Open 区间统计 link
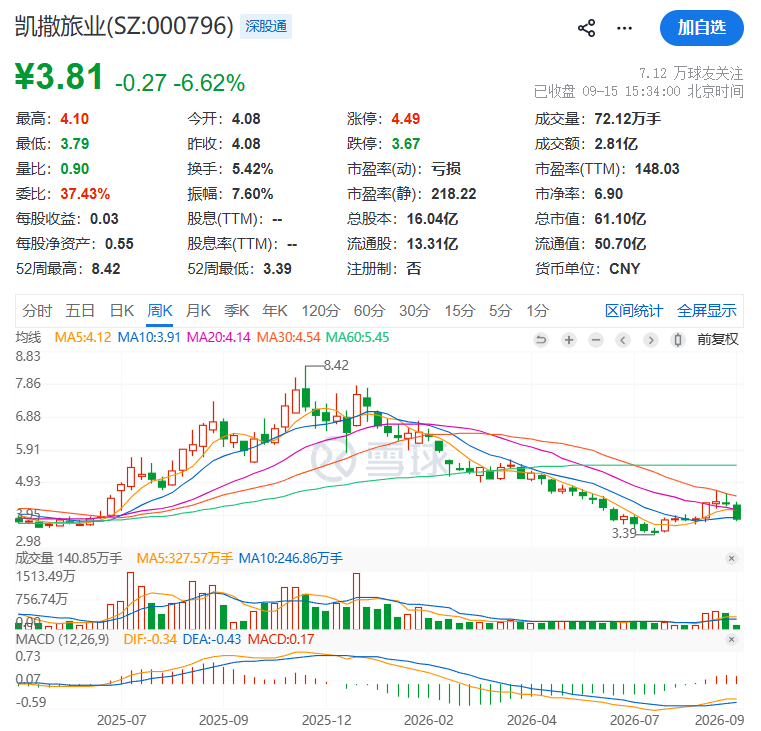 click(634, 311)
